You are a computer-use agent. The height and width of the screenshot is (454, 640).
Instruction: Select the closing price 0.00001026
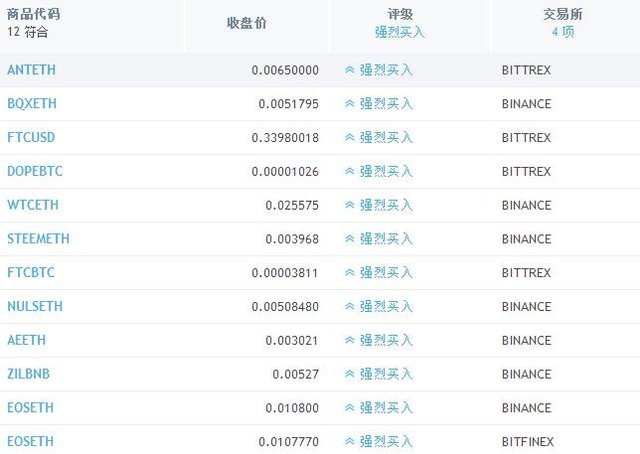click(285, 171)
